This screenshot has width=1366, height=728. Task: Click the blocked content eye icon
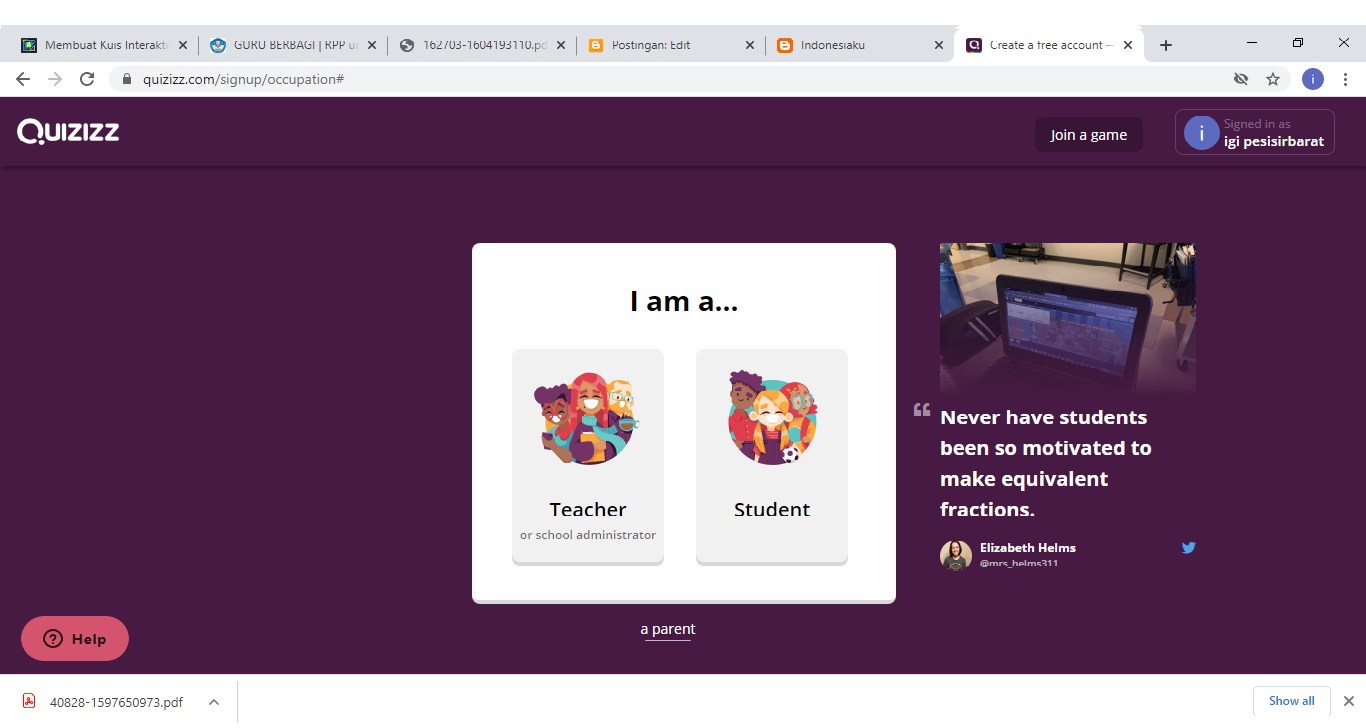[x=1241, y=78]
